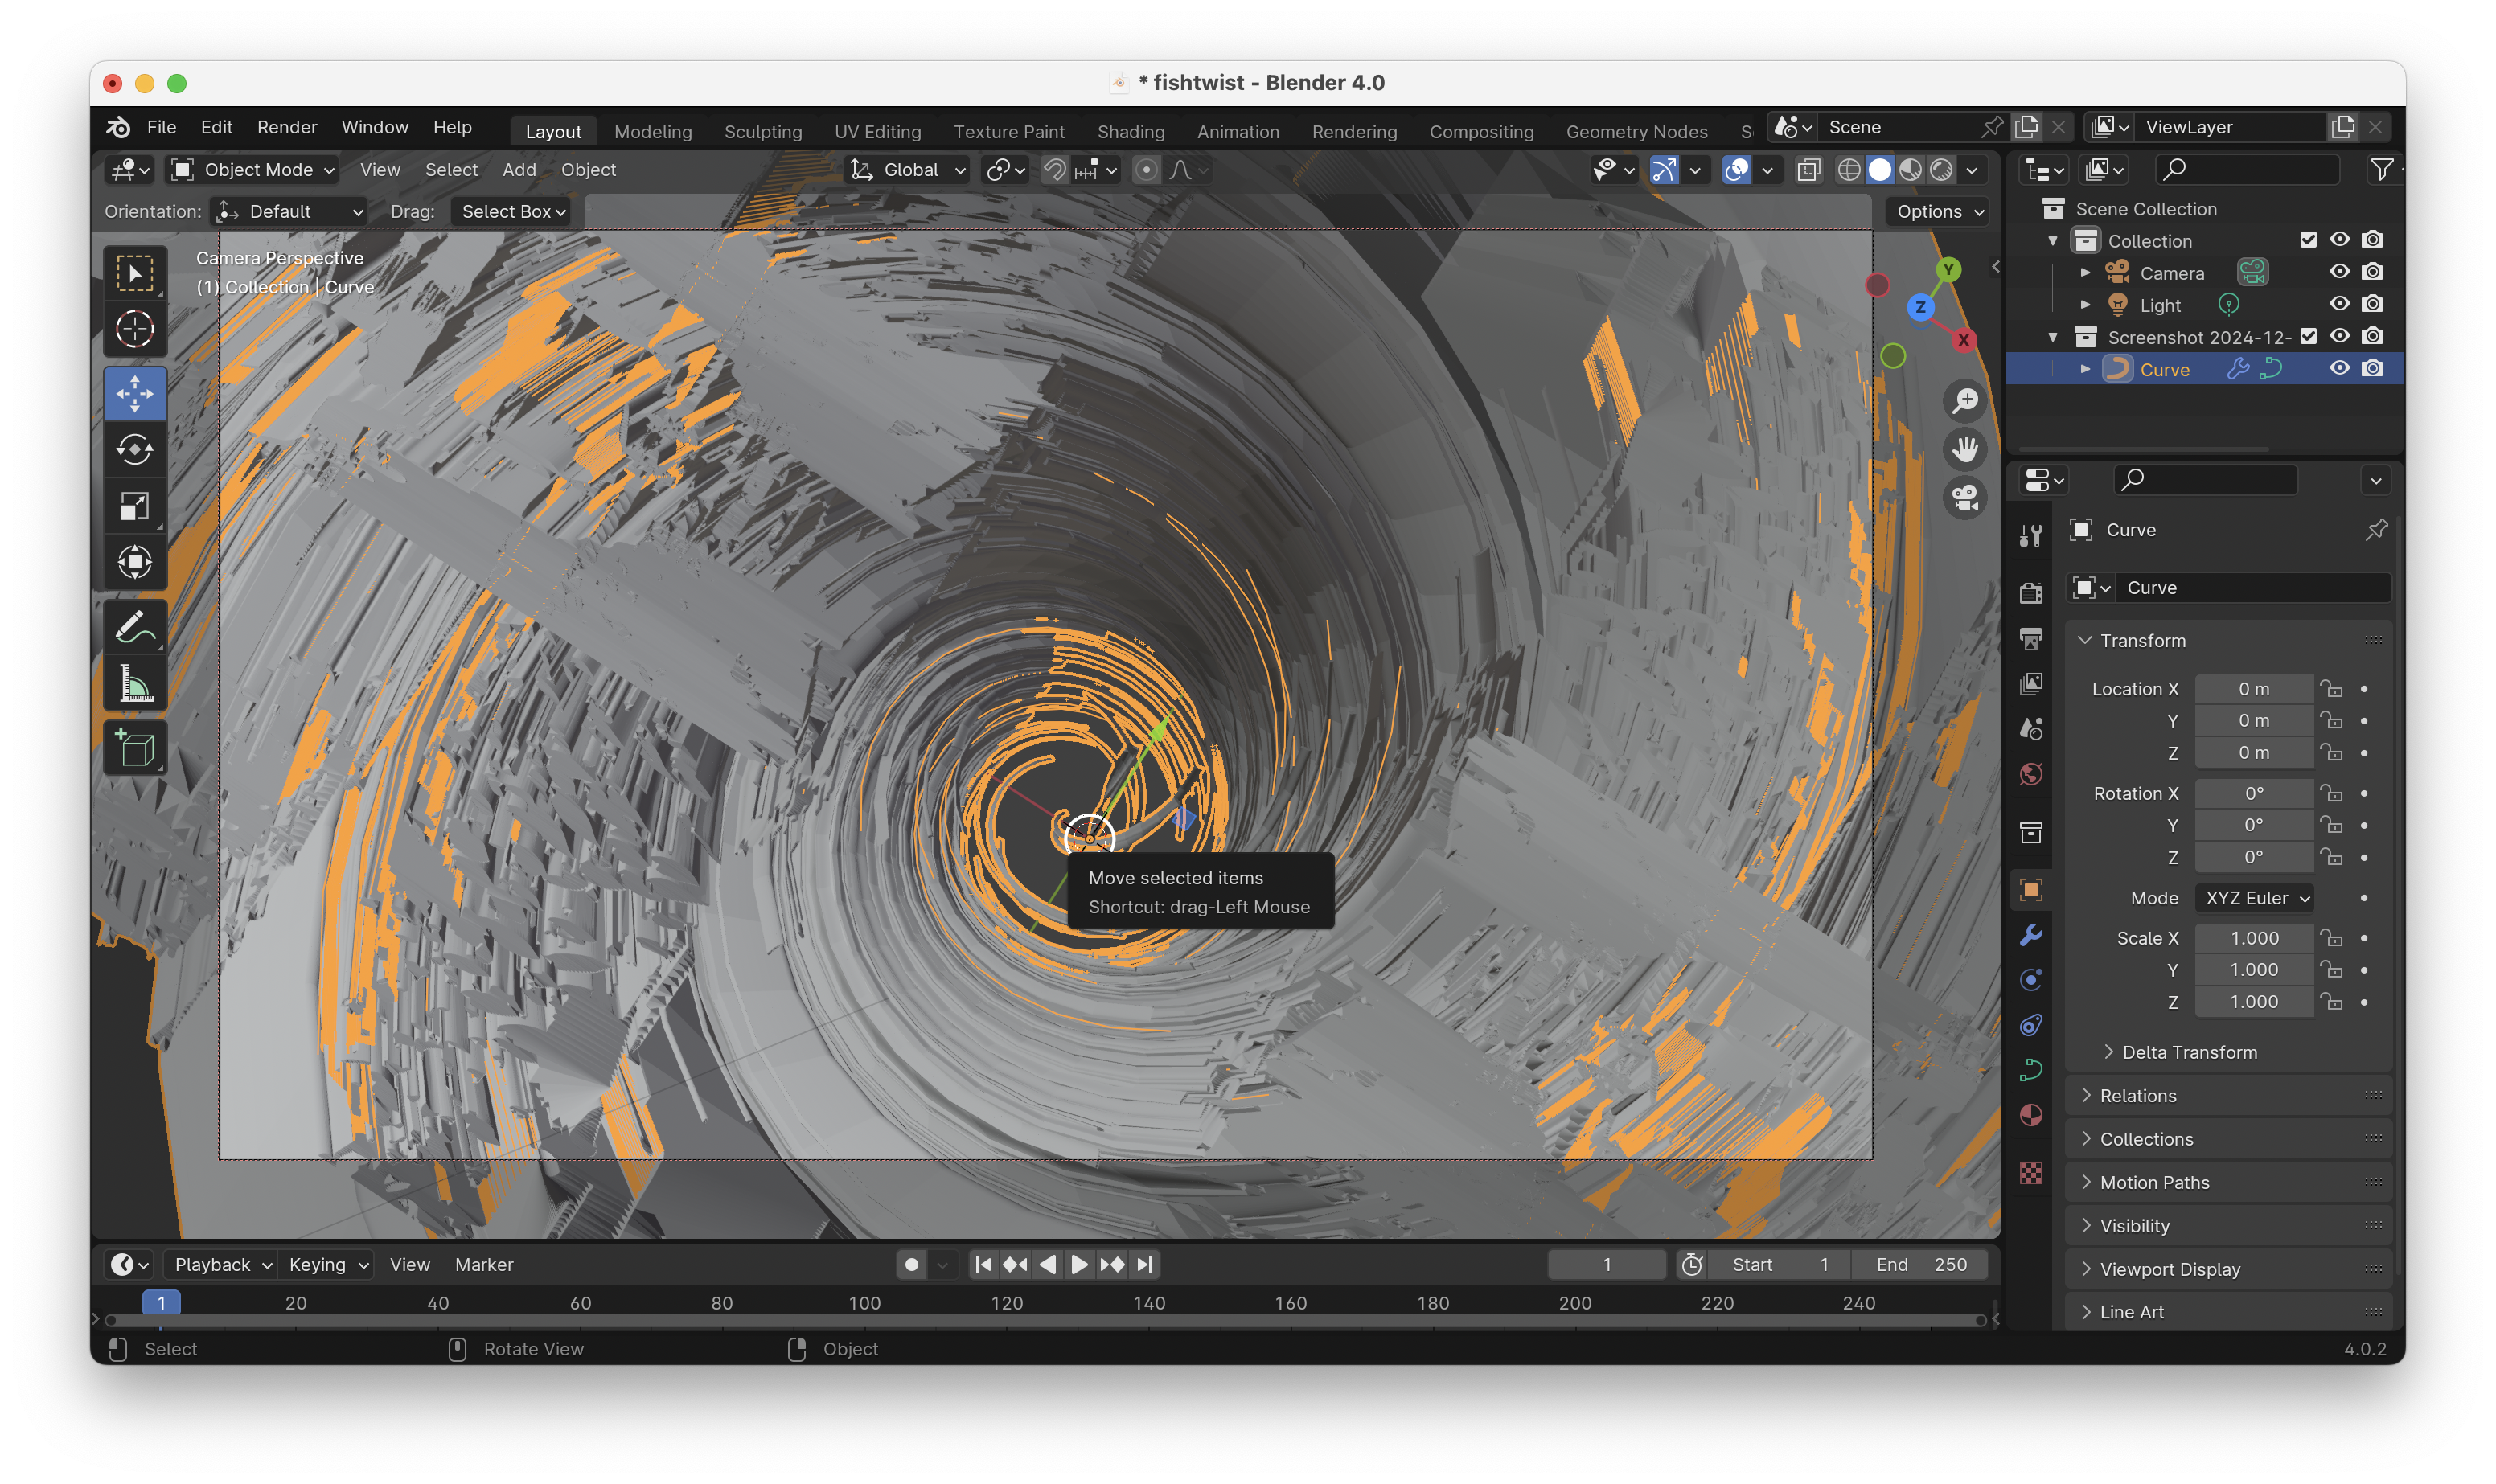Click the Options button in the viewport header
The image size is (2496, 1484).
[x=1938, y=212]
